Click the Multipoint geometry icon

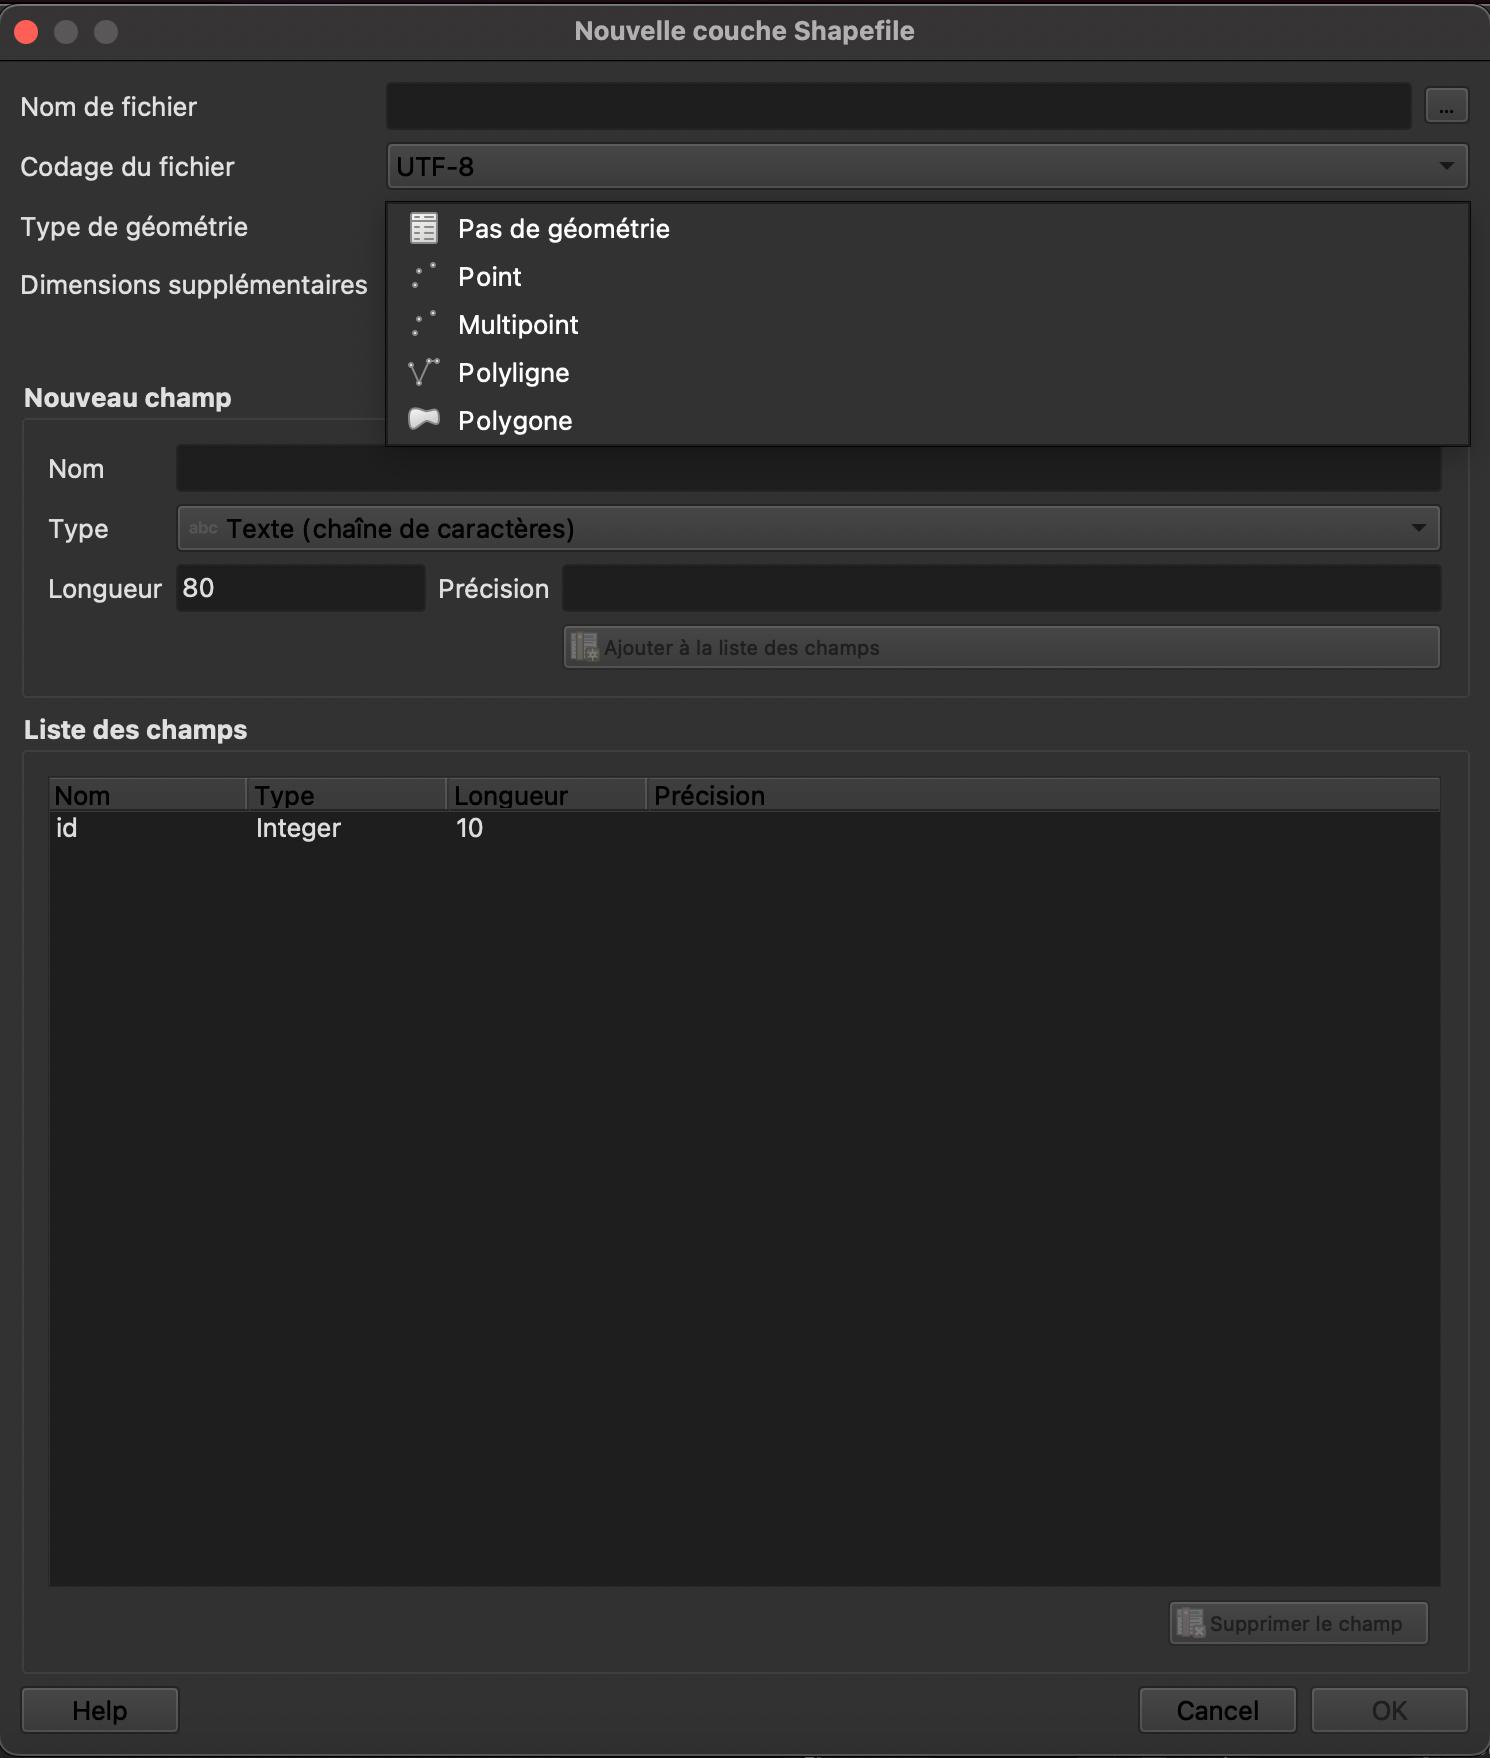424,325
